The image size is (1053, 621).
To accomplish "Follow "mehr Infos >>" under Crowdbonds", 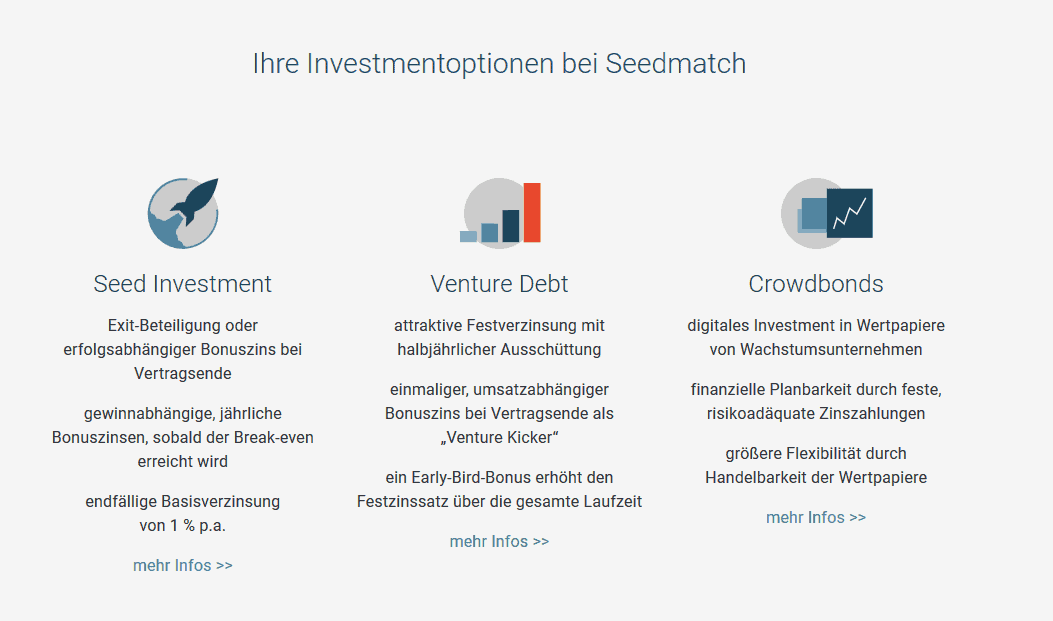I will (x=816, y=518).
